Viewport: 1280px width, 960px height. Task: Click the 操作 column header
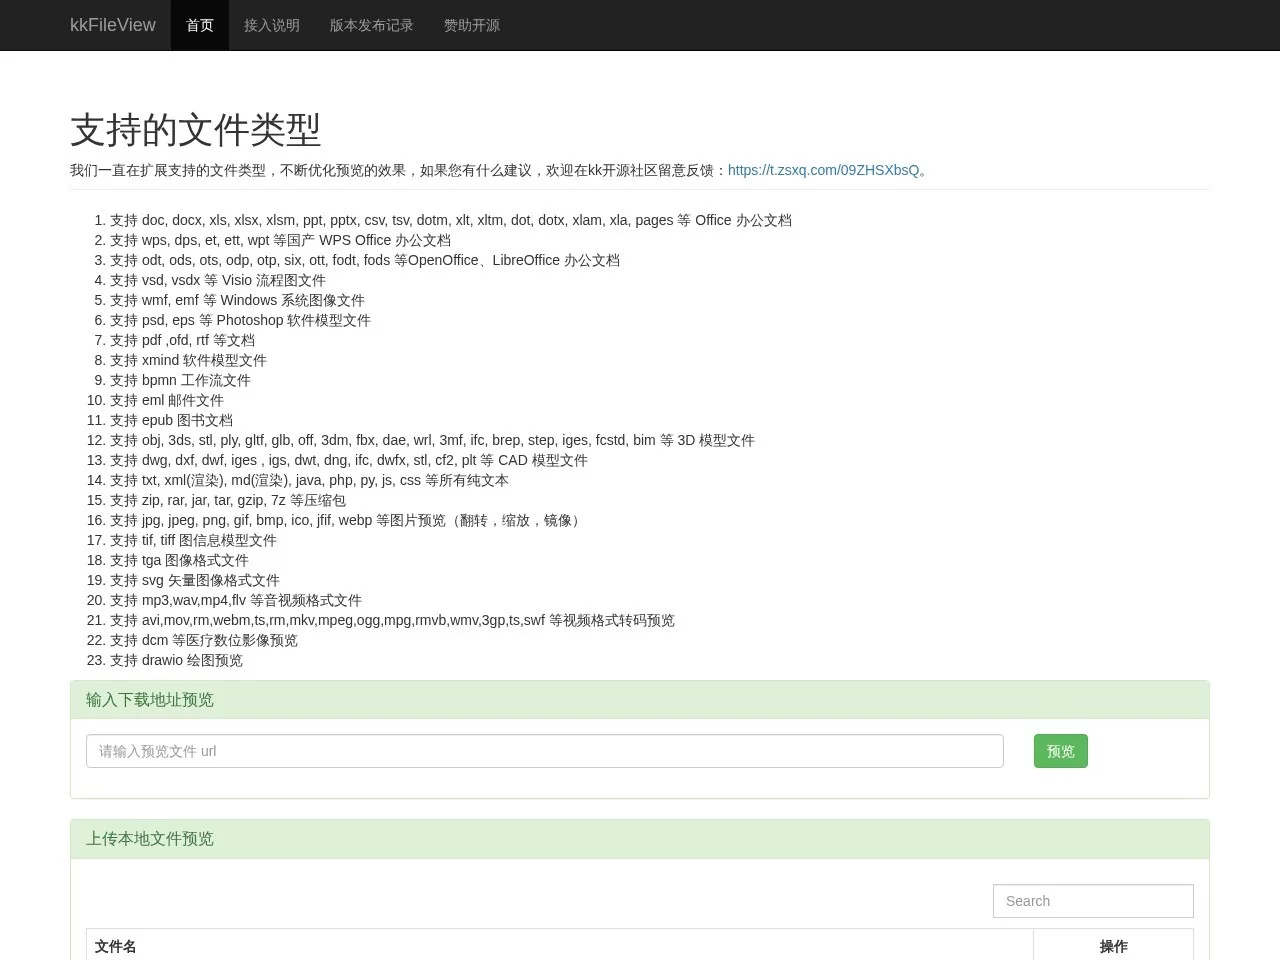pyautogui.click(x=1113, y=946)
